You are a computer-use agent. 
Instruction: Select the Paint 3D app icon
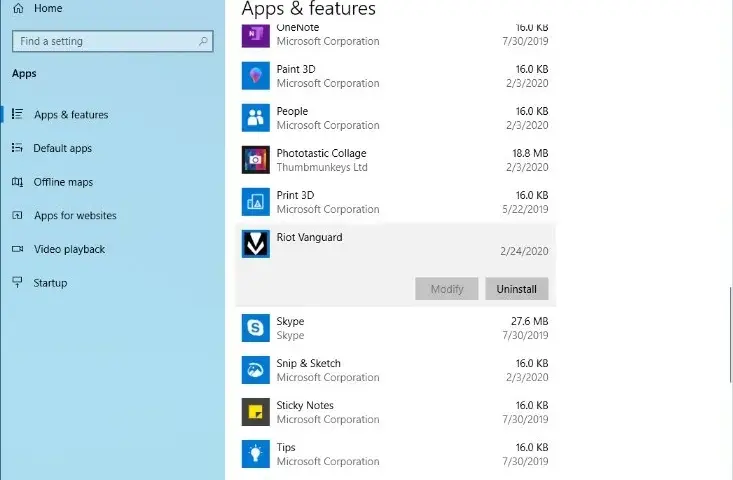[255, 76]
